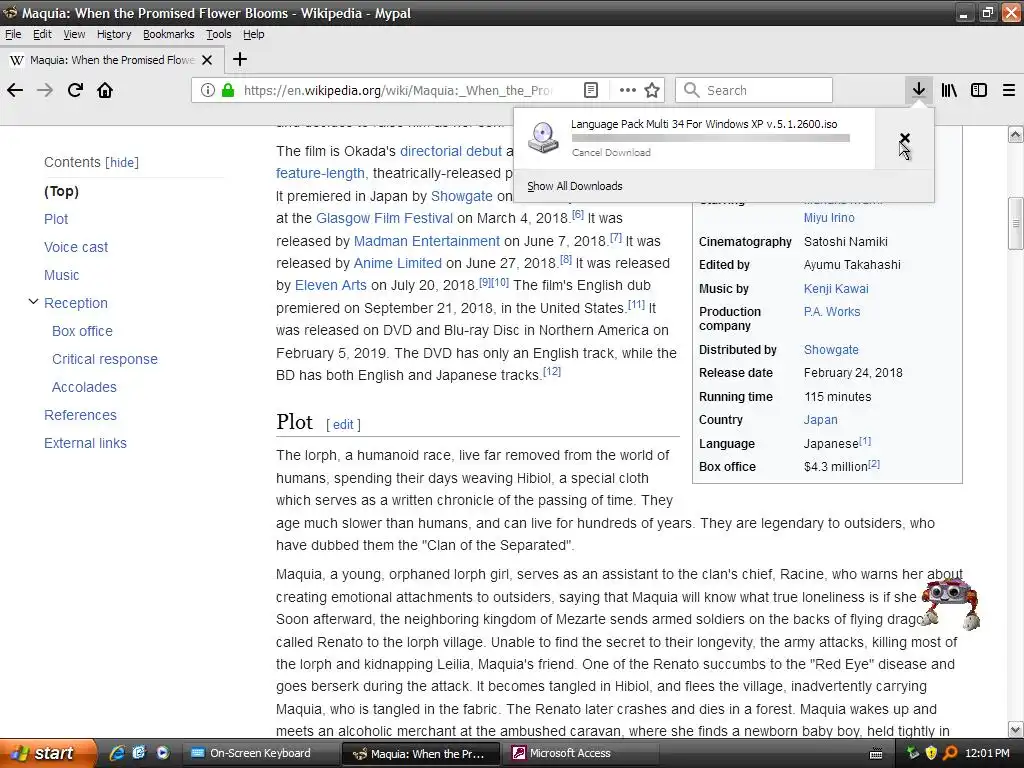Launch Internet Explorer from quick launch
The width and height of the screenshot is (1024, 768).
(117, 753)
